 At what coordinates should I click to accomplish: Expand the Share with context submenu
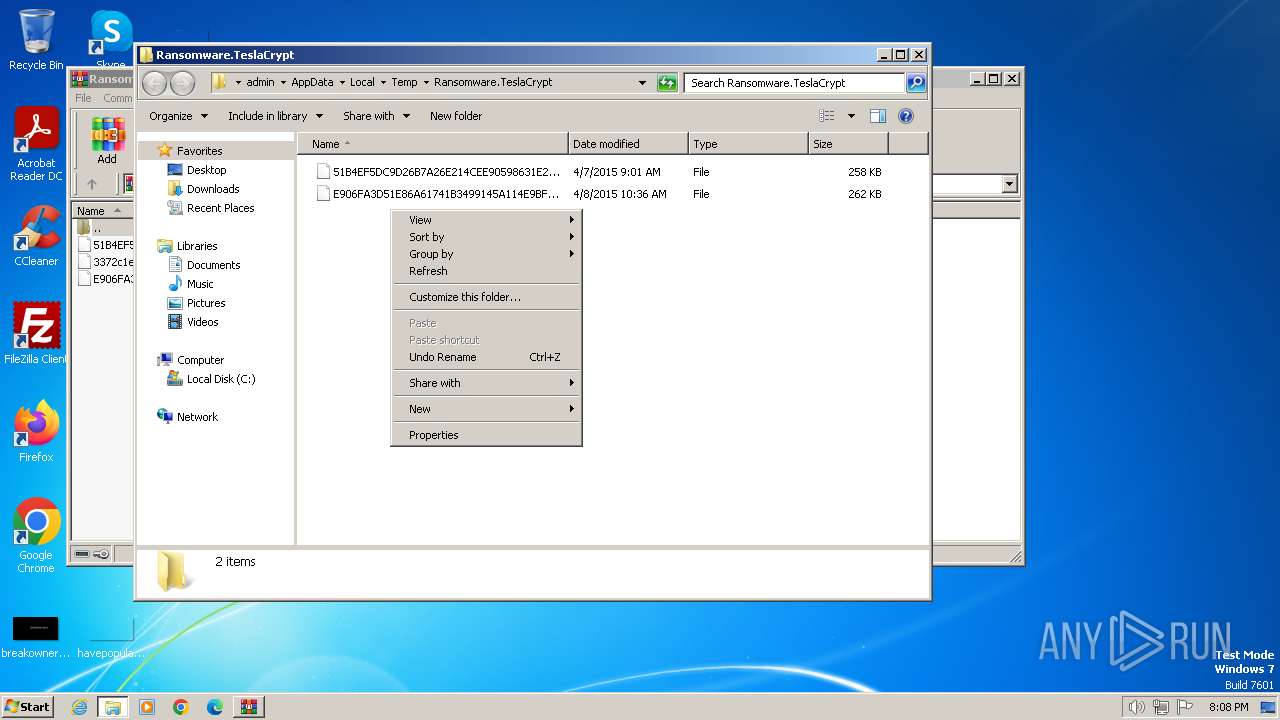486,383
